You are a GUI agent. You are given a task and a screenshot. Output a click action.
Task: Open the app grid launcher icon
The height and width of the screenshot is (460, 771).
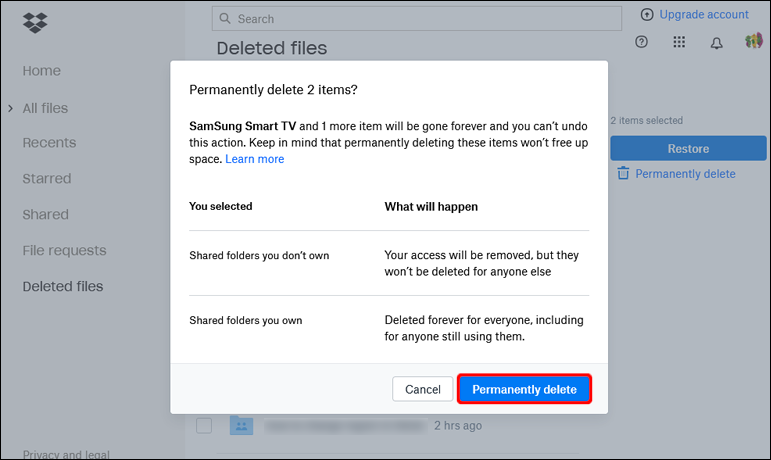click(679, 42)
